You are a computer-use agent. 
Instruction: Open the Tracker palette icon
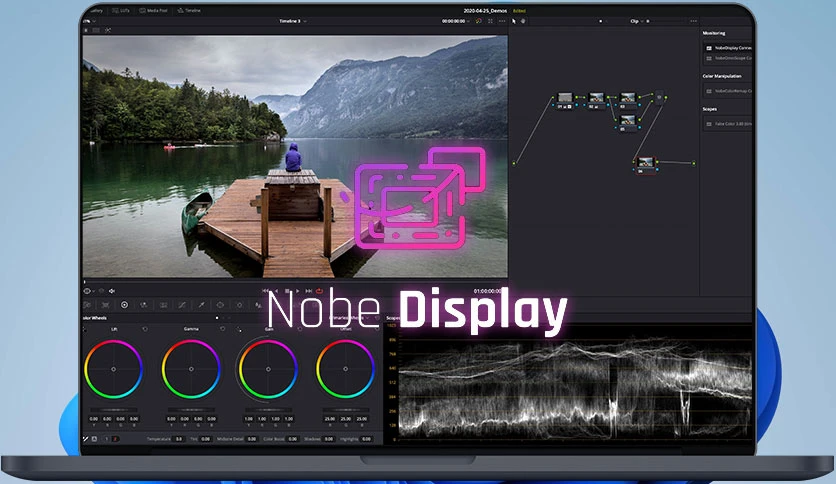coord(239,305)
